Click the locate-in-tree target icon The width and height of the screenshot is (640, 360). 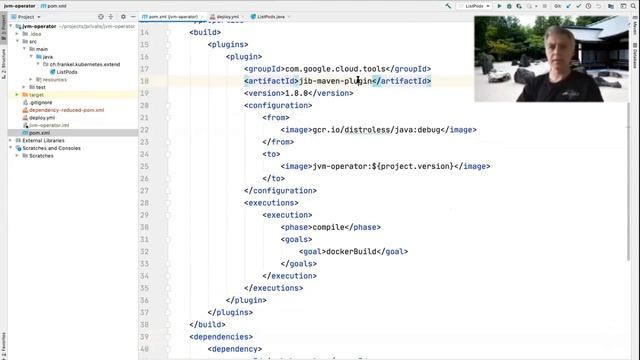101,17
